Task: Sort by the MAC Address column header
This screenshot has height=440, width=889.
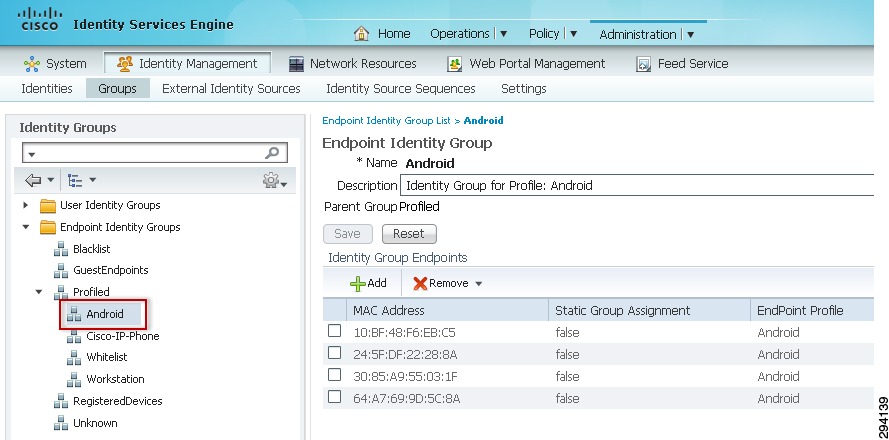Action: (x=388, y=310)
